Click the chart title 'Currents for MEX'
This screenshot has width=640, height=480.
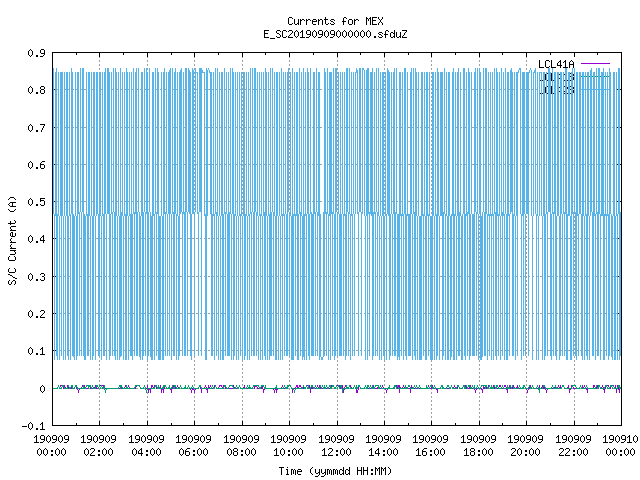click(335, 21)
